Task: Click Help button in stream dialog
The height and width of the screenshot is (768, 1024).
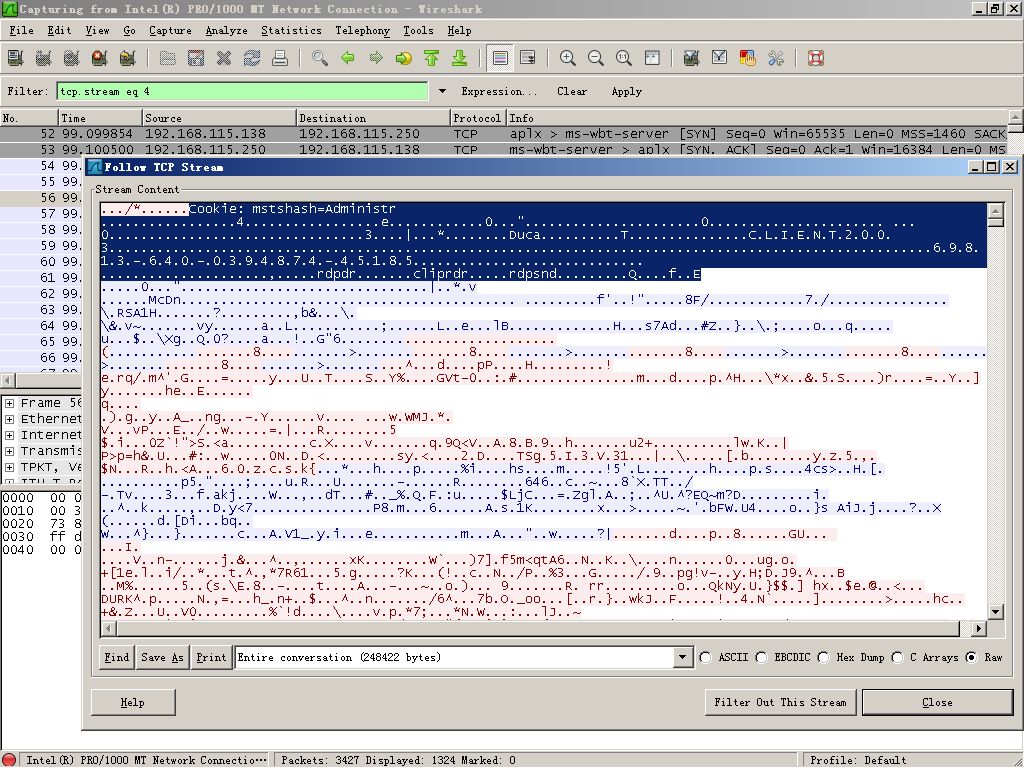Action: click(x=133, y=703)
